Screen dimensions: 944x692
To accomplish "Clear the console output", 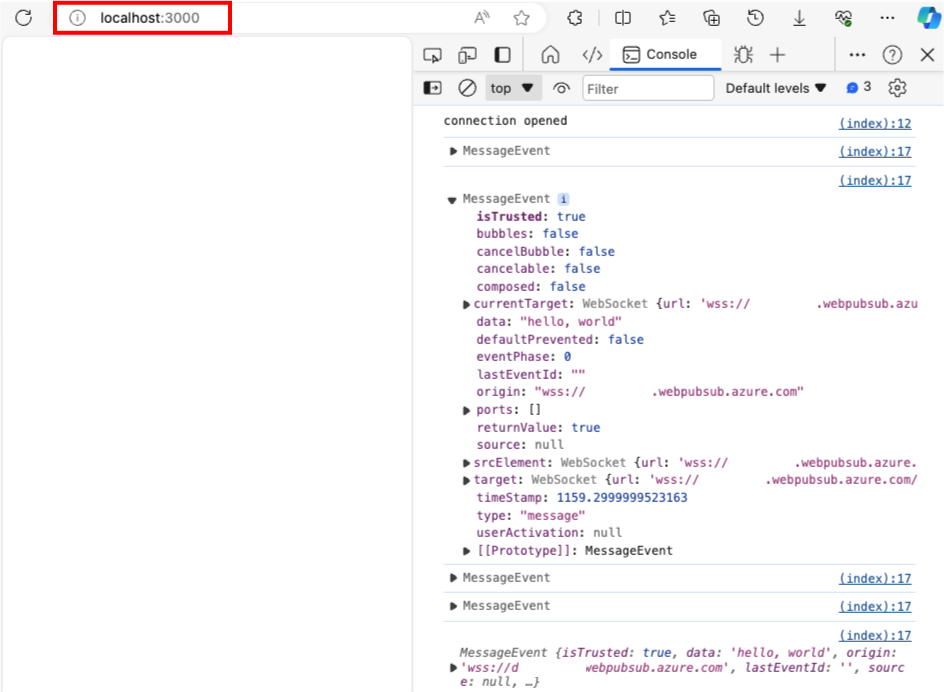I will pos(467,88).
